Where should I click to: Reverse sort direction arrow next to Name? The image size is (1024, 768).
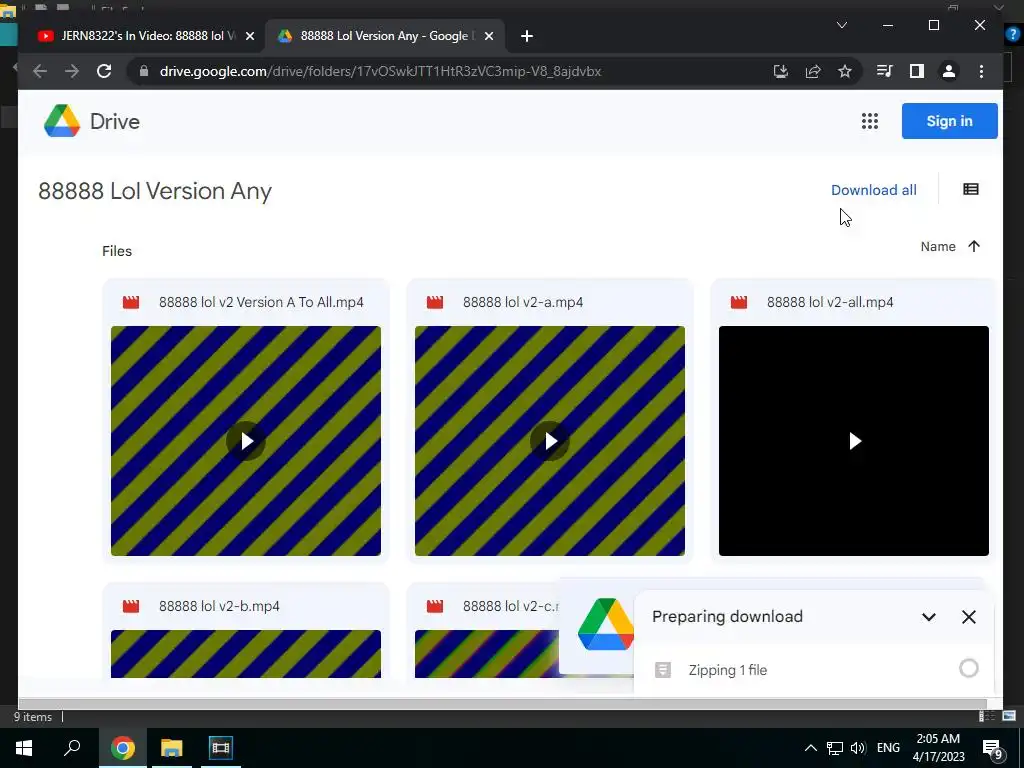point(974,246)
